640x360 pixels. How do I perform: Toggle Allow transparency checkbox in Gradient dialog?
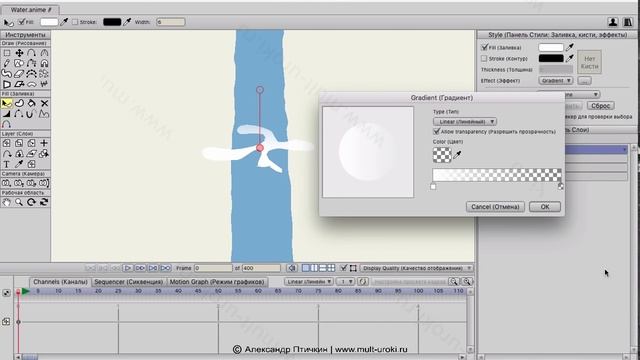[x=437, y=131]
